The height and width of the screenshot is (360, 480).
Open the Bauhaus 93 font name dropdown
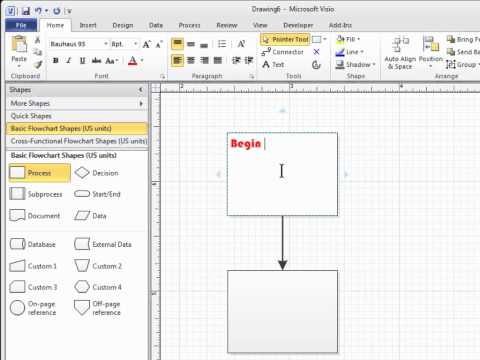click(106, 44)
